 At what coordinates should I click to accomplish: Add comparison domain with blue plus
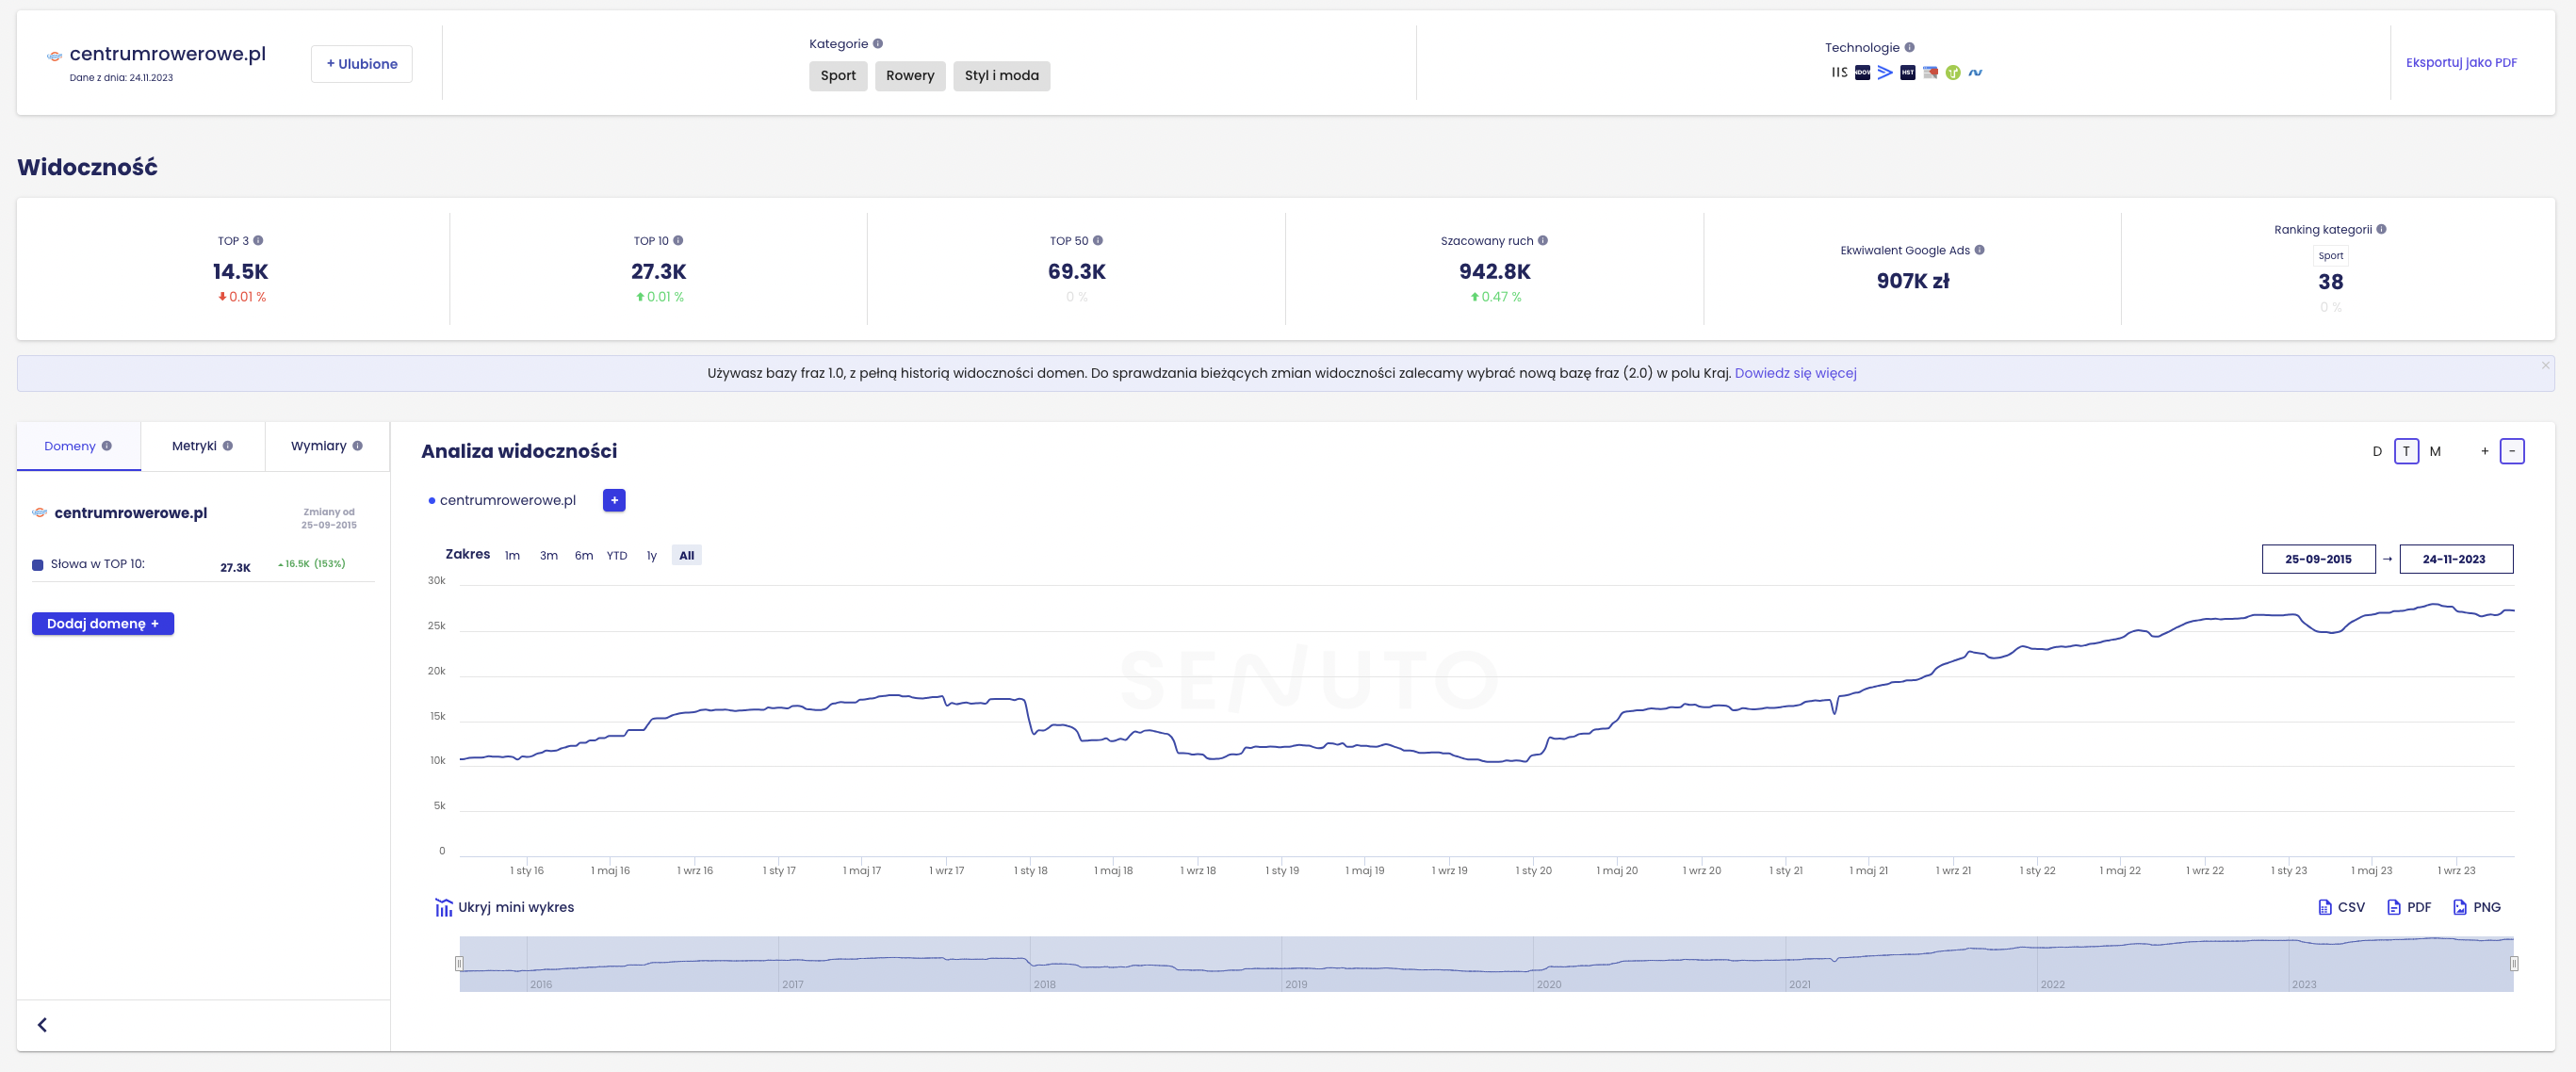pos(614,500)
